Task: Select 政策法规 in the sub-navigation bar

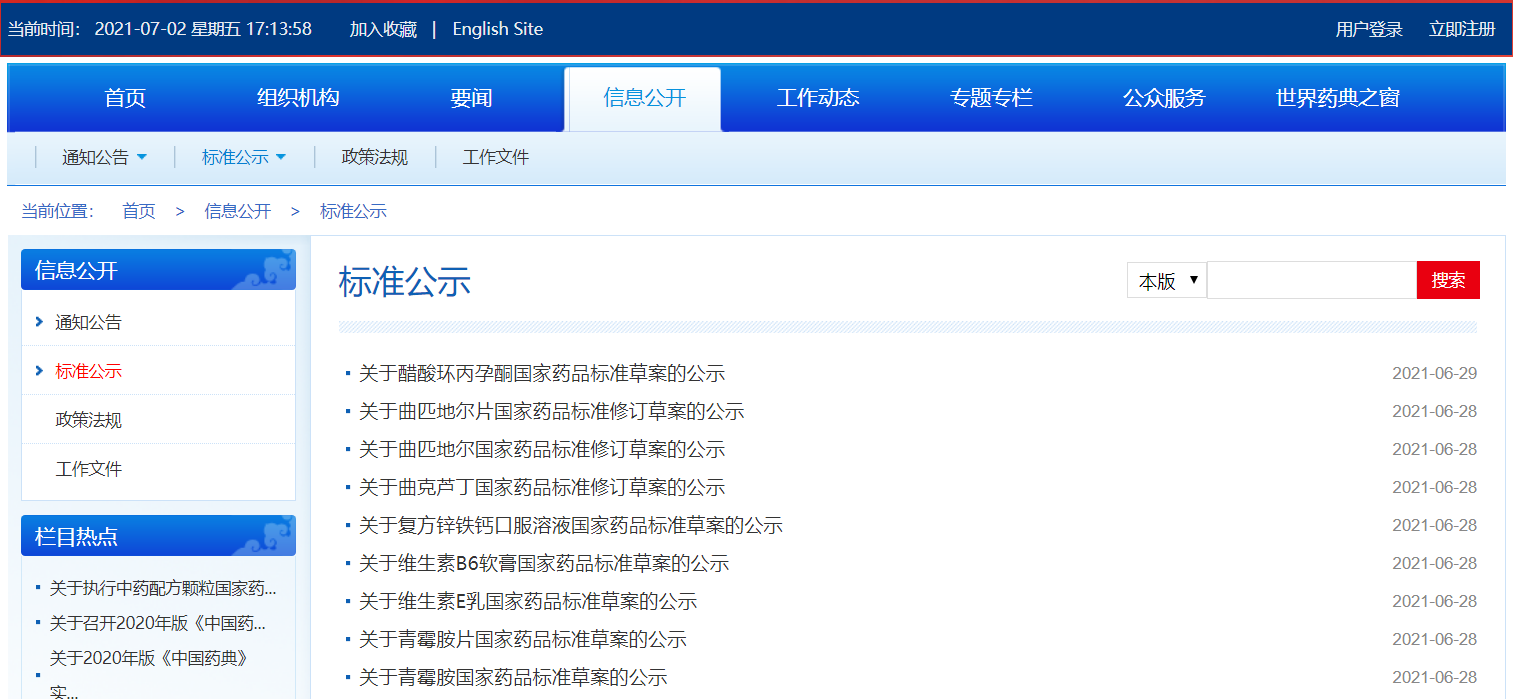Action: click(375, 157)
